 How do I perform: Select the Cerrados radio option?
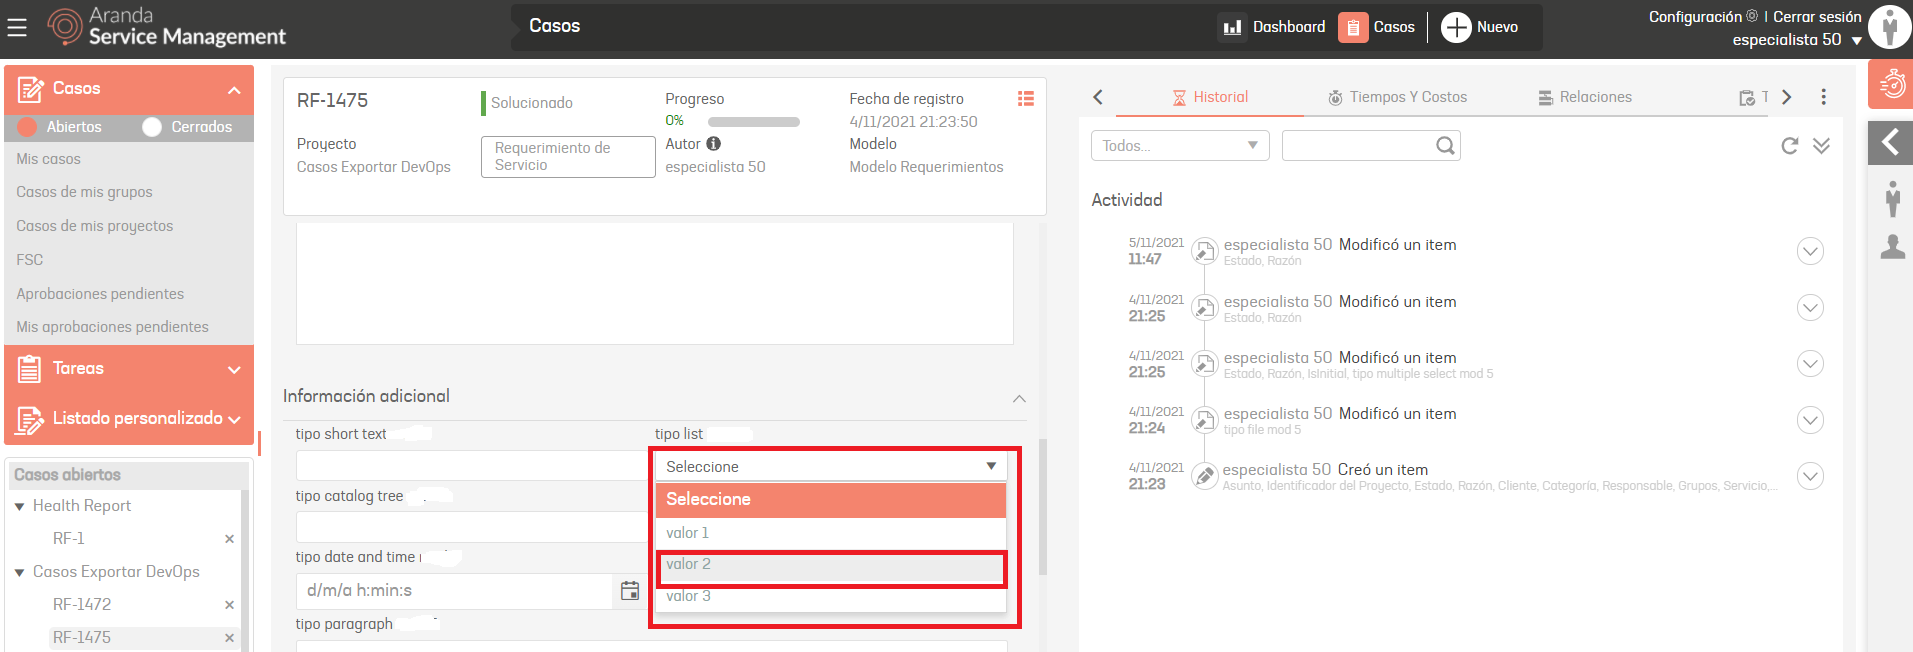pos(152,127)
